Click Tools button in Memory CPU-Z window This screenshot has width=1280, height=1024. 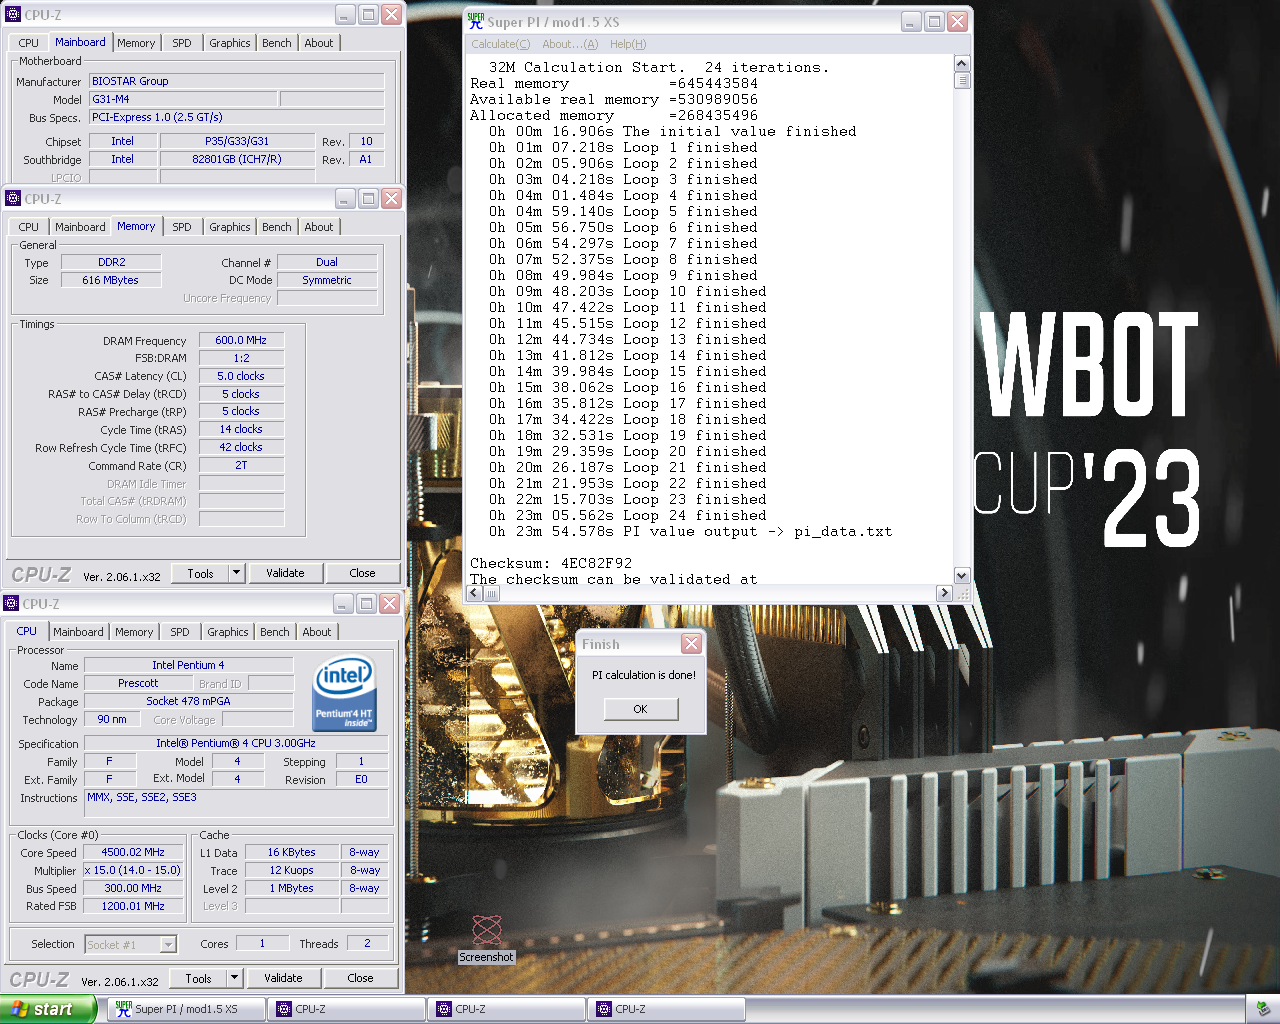[201, 573]
